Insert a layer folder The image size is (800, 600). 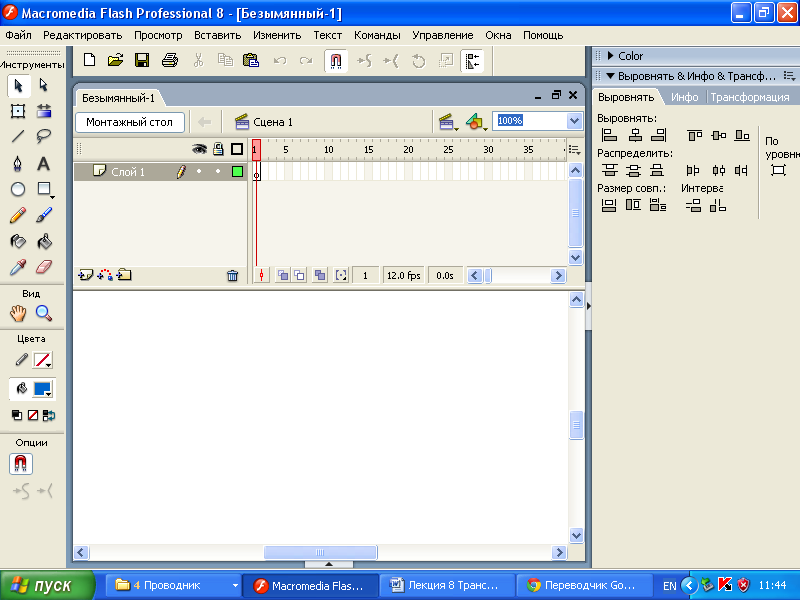pyautogui.click(x=124, y=276)
